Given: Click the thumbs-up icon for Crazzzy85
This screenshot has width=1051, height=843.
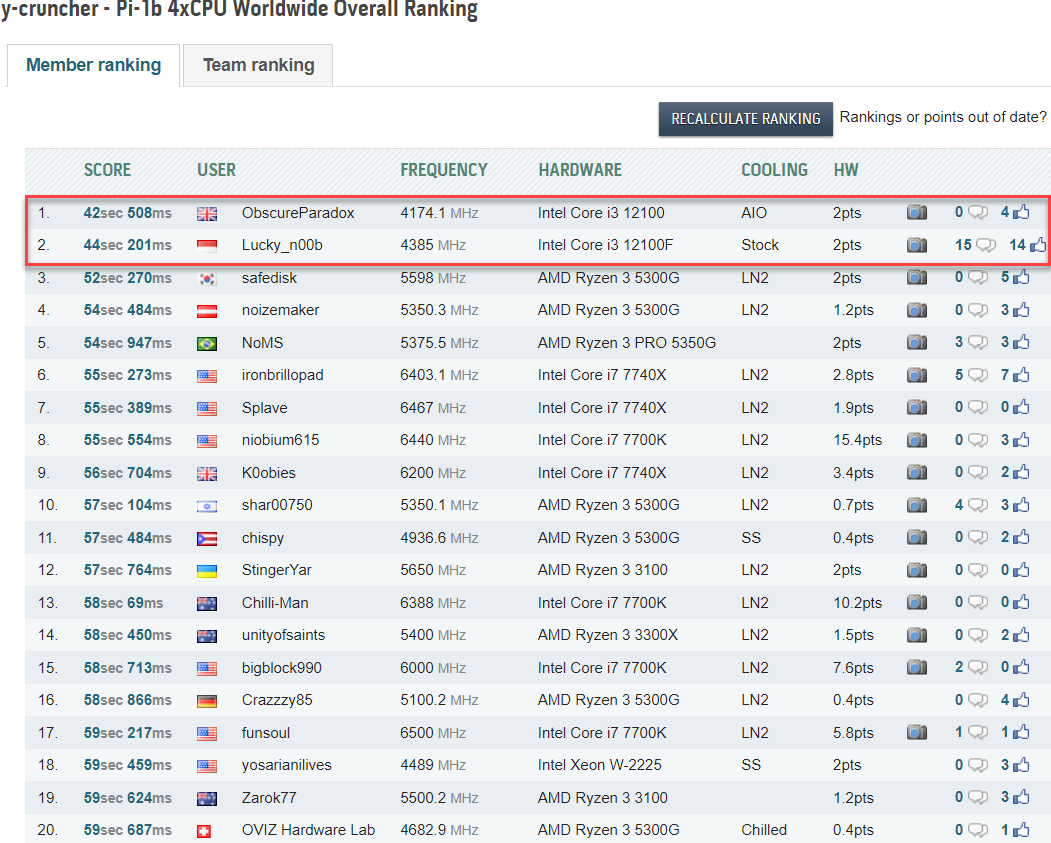Looking at the screenshot, I should click(1021, 700).
